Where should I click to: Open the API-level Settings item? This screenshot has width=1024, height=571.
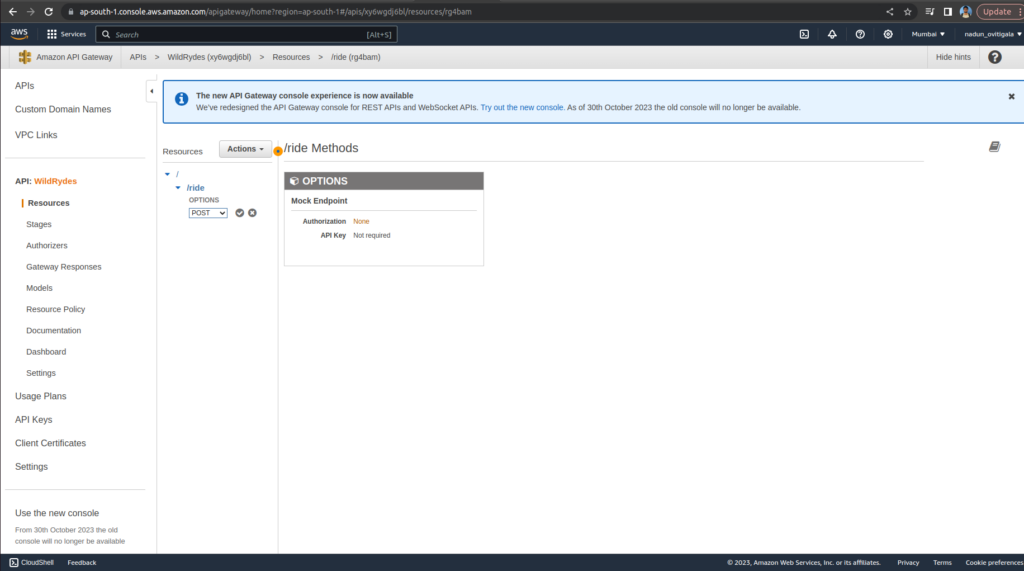[40, 373]
